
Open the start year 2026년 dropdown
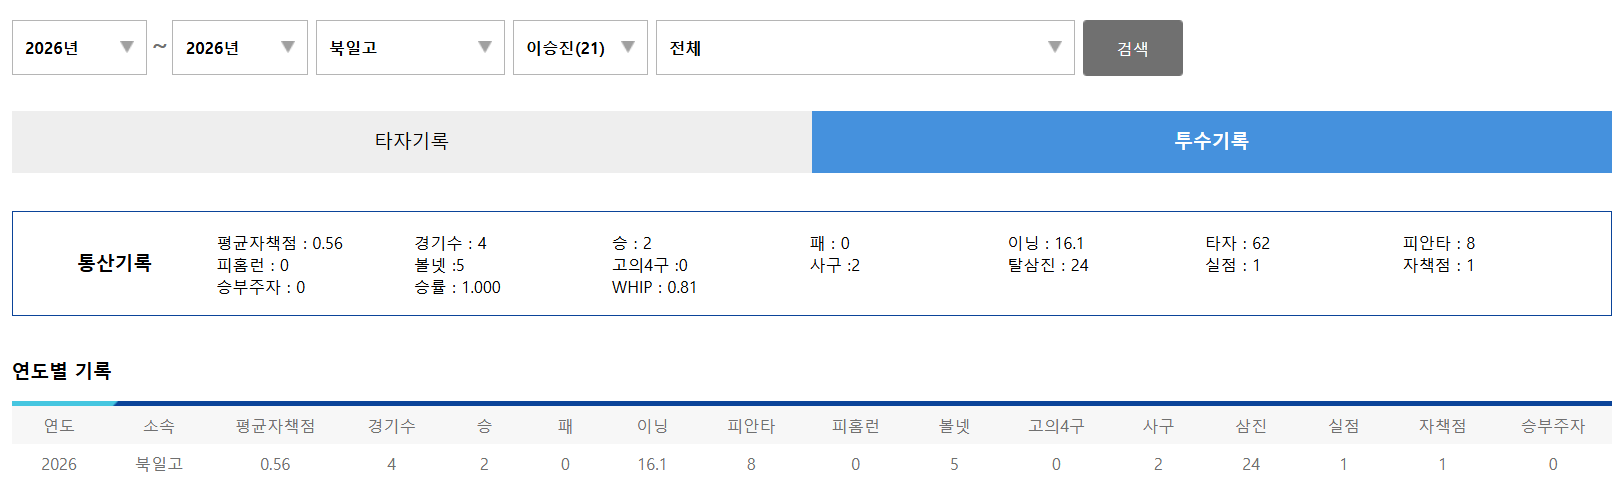[79, 48]
